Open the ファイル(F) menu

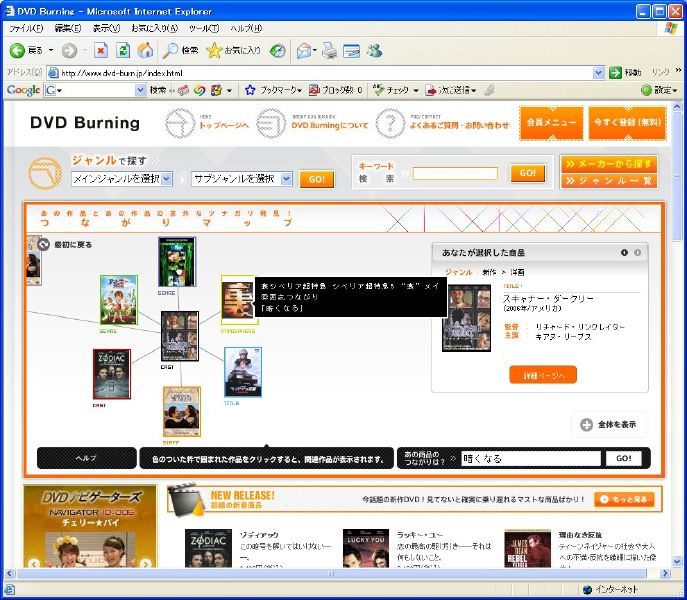[26, 28]
